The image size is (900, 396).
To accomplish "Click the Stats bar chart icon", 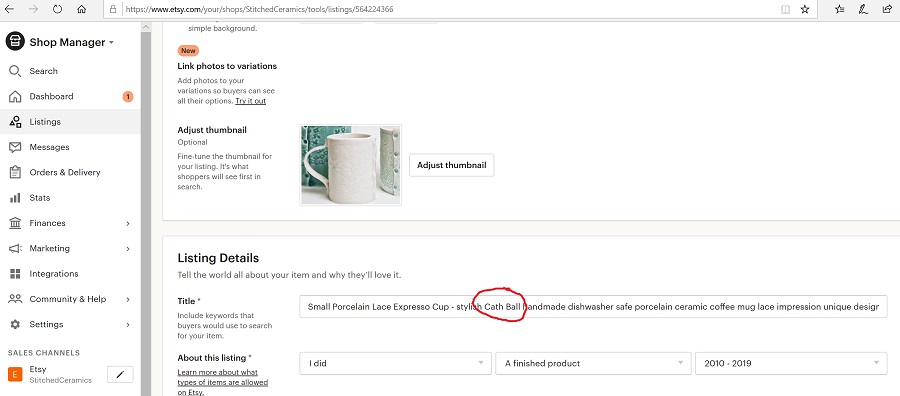I will point(15,197).
